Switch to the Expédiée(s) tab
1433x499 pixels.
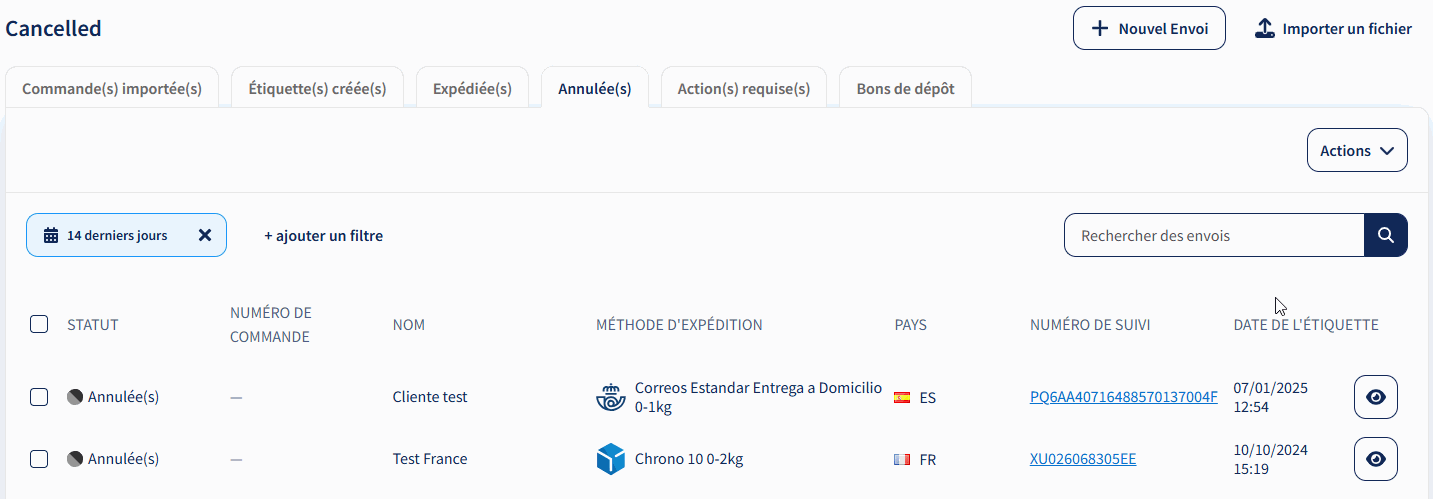472,88
